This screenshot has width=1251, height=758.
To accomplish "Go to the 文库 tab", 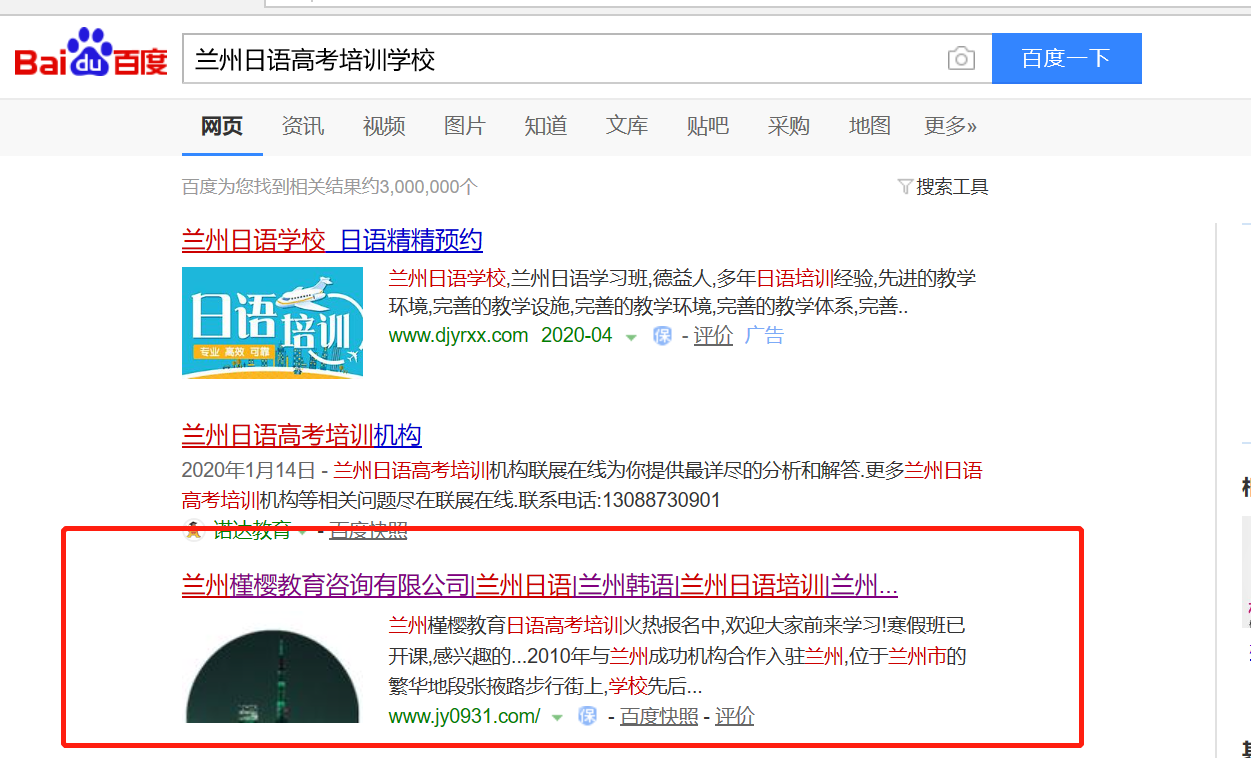I will [x=627, y=126].
